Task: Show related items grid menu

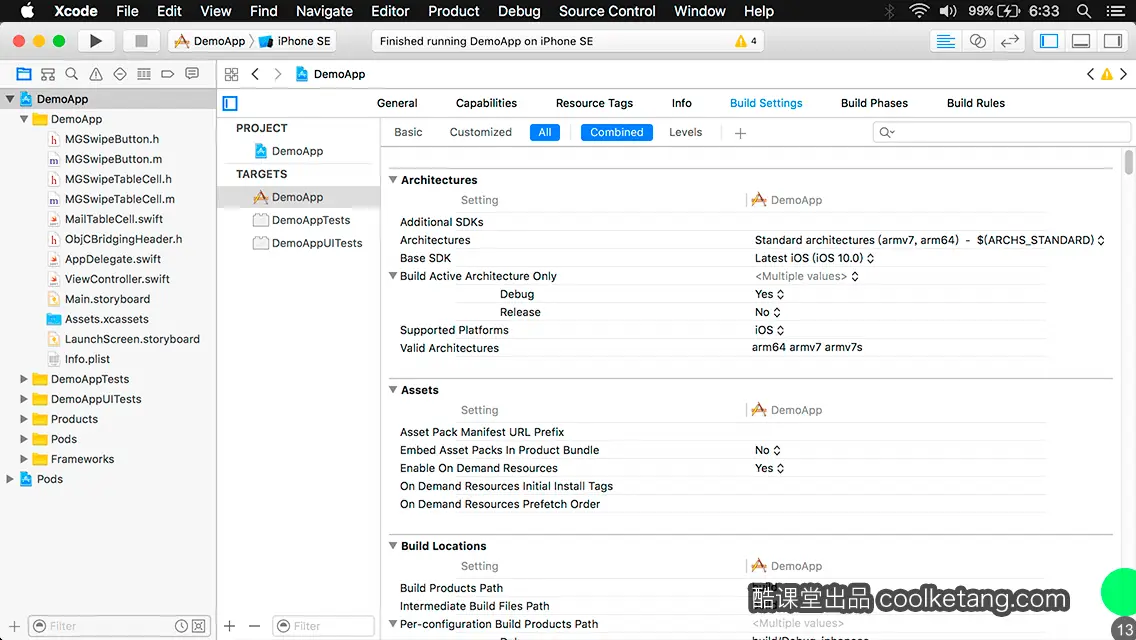Action: (231, 74)
